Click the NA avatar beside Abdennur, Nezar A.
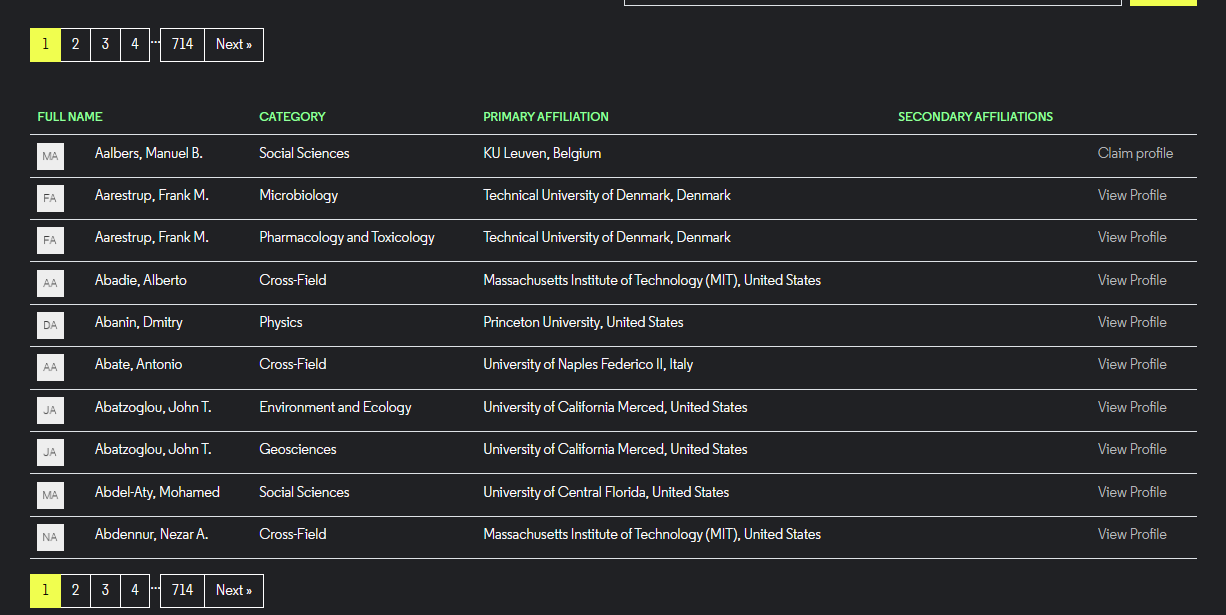 pyautogui.click(x=50, y=537)
